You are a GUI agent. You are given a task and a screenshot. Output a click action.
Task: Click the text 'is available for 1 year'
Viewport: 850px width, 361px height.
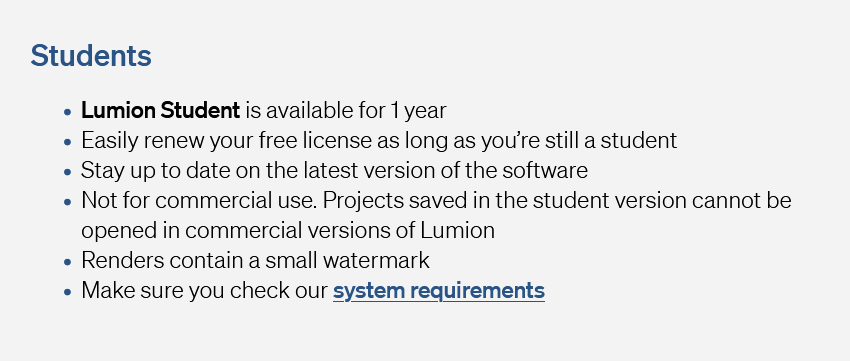[346, 111]
